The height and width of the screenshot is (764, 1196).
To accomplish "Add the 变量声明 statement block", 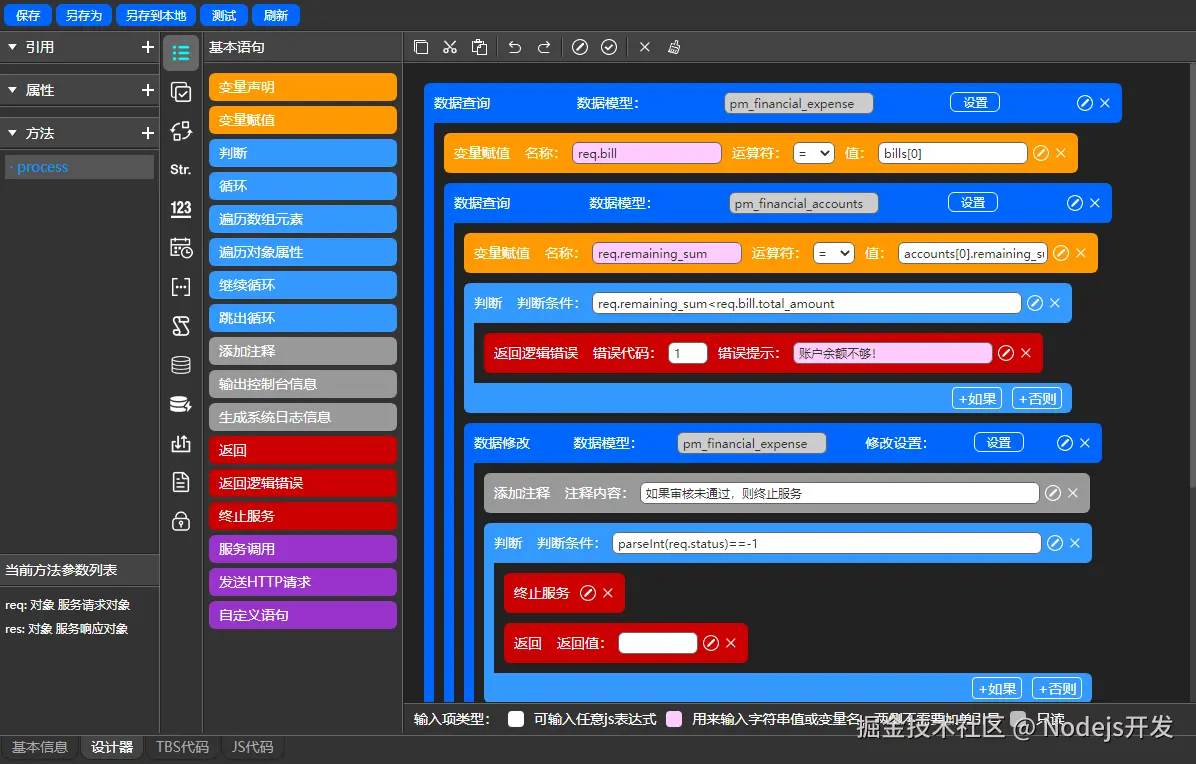I will click(303, 87).
